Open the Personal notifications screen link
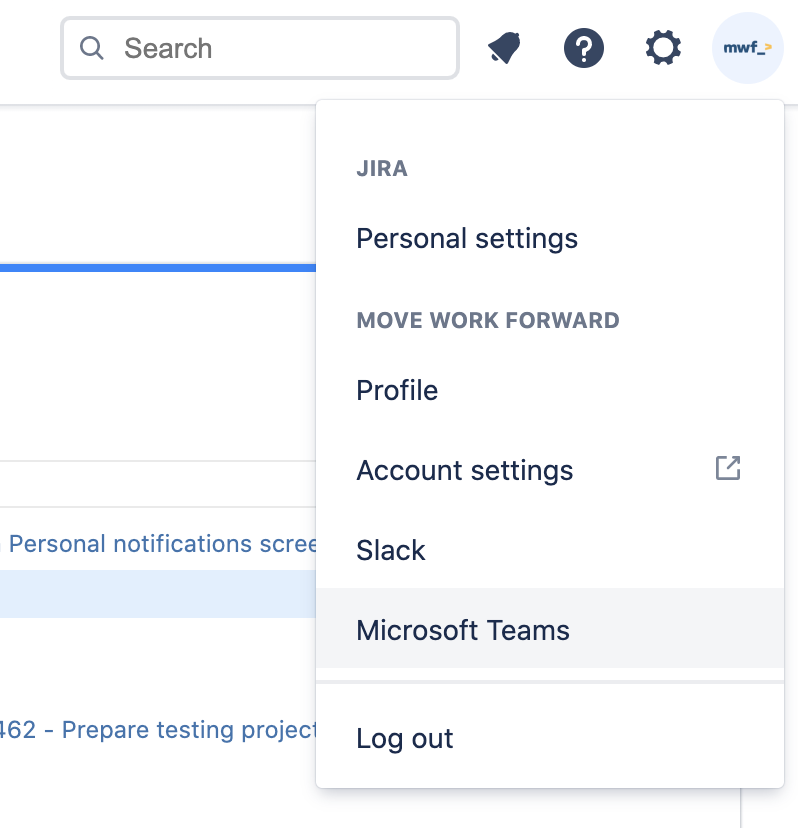798x828 pixels. coord(162,544)
